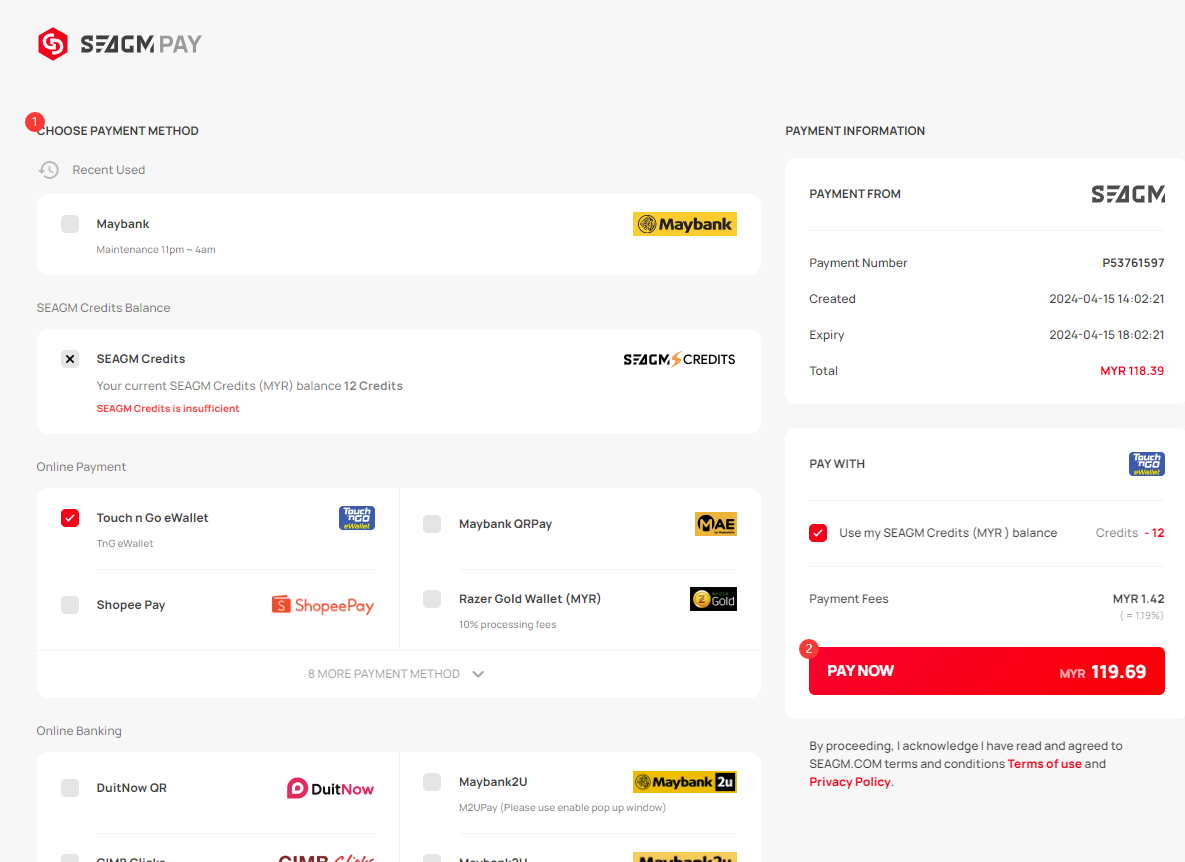Click the Touch n Go icon in Pay With

(1146, 464)
